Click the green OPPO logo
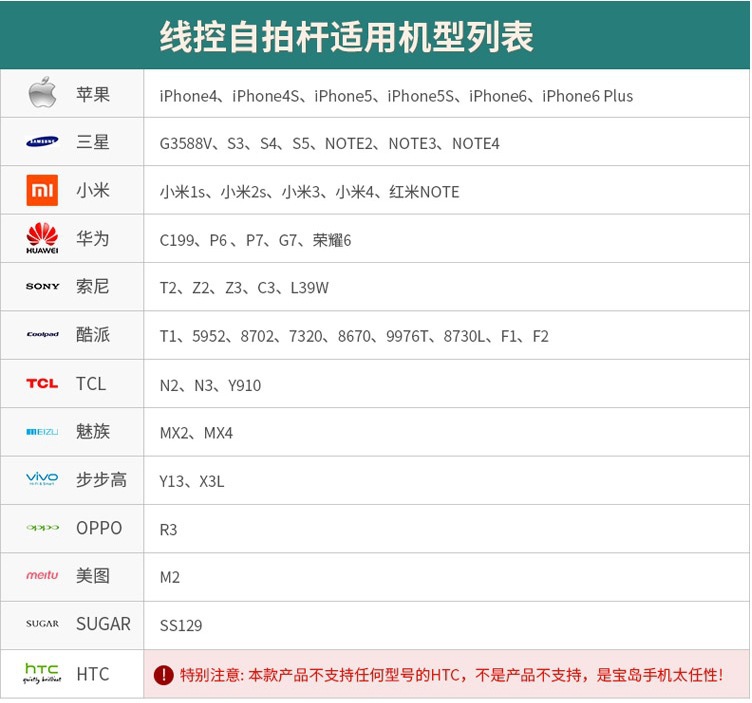 (x=42, y=527)
